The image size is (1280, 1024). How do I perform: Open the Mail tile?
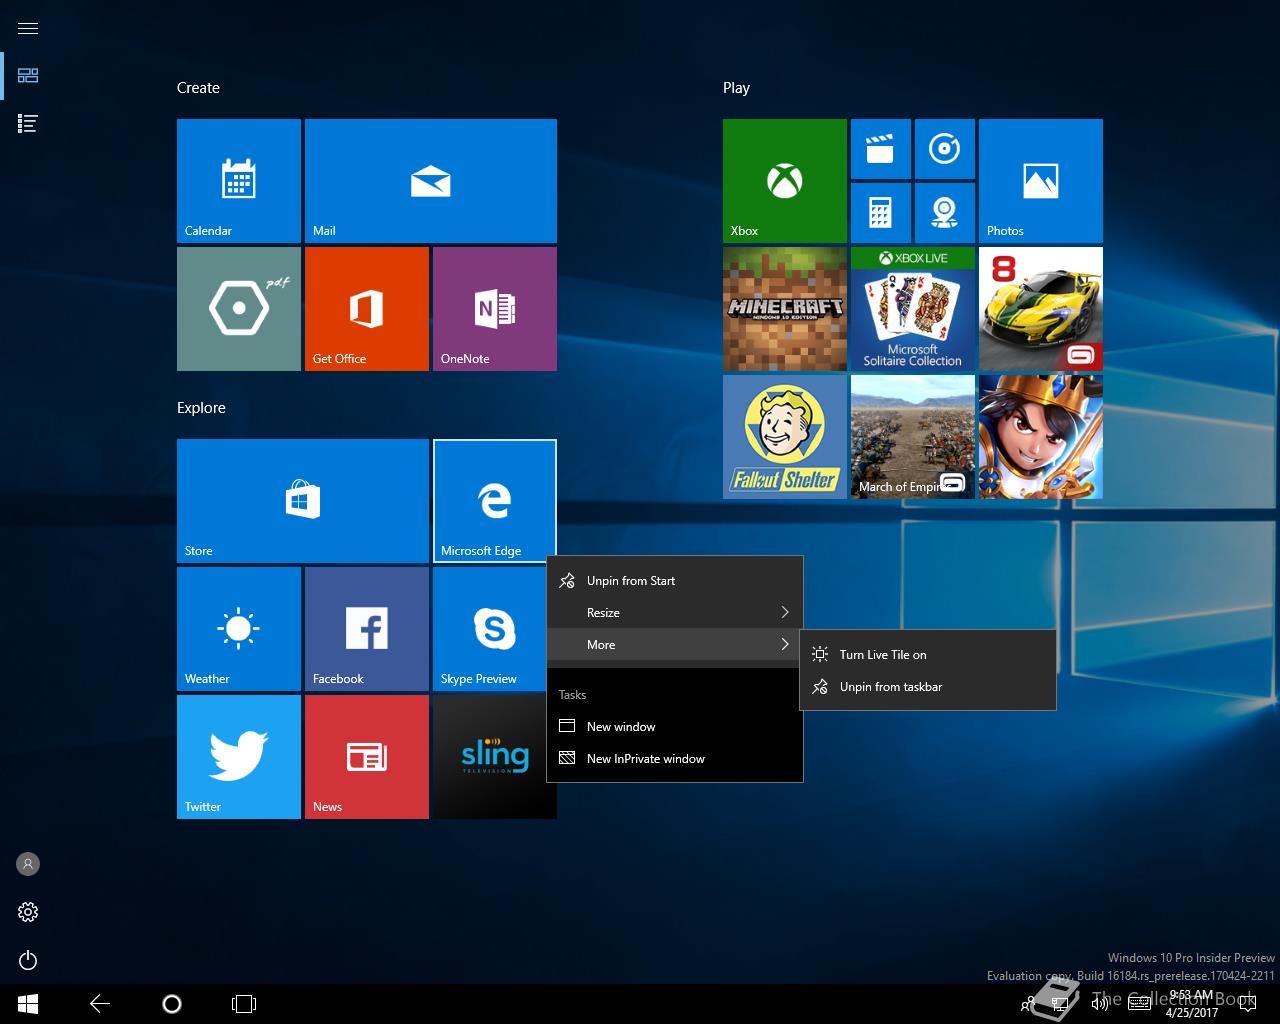click(x=431, y=181)
